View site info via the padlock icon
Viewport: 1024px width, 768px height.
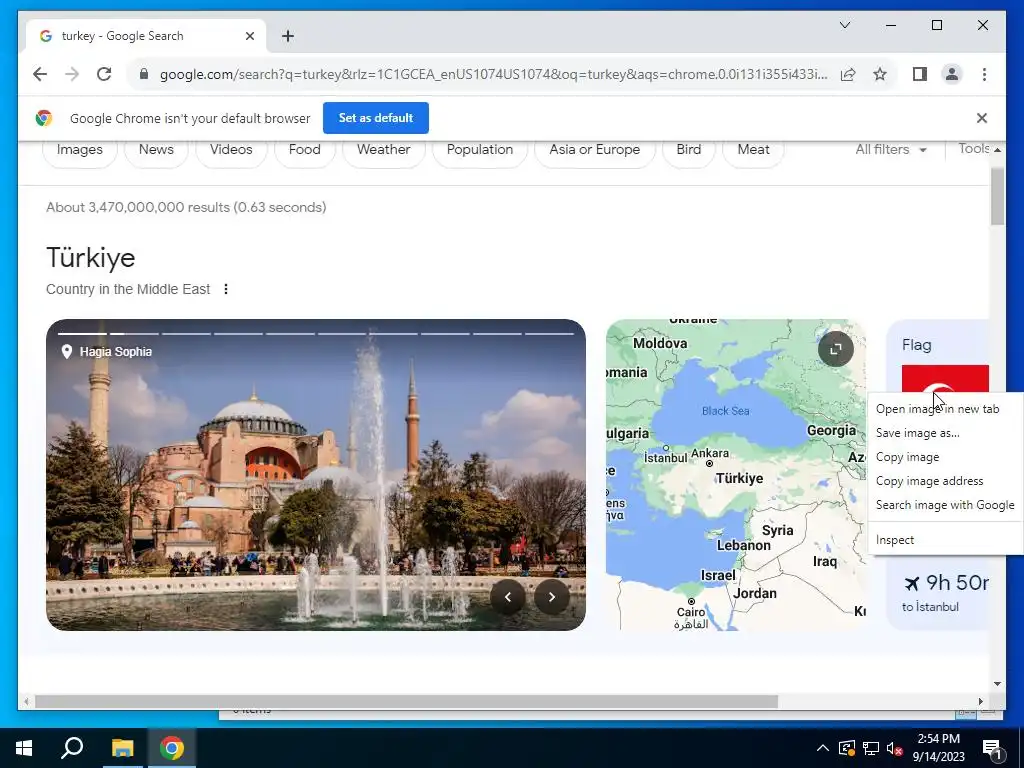click(144, 74)
